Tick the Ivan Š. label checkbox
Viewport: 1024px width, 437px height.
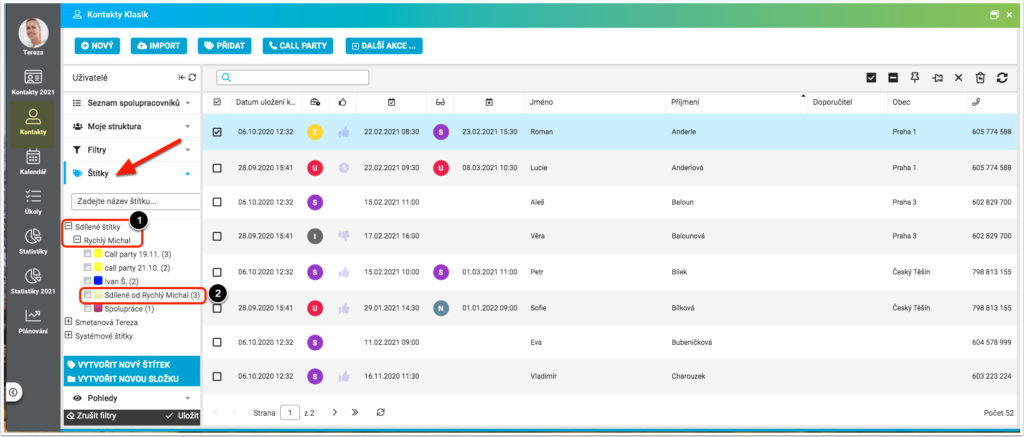88,282
